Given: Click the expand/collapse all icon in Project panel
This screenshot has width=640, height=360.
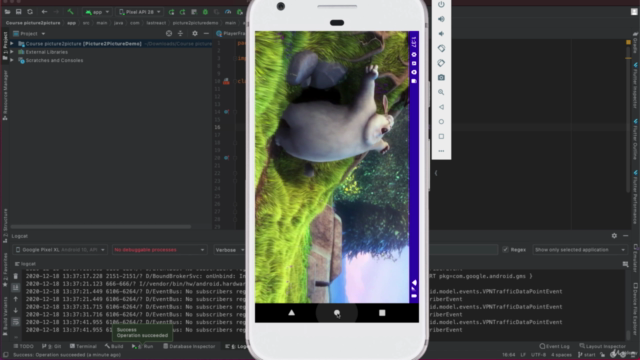Looking at the screenshot, I should pyautogui.click(x=180, y=33).
